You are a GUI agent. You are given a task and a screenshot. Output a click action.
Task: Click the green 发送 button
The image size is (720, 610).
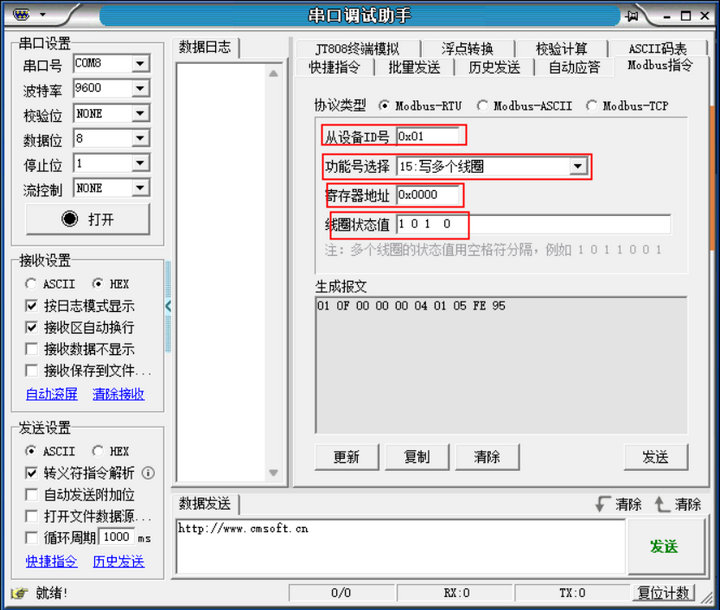pyautogui.click(x=664, y=547)
